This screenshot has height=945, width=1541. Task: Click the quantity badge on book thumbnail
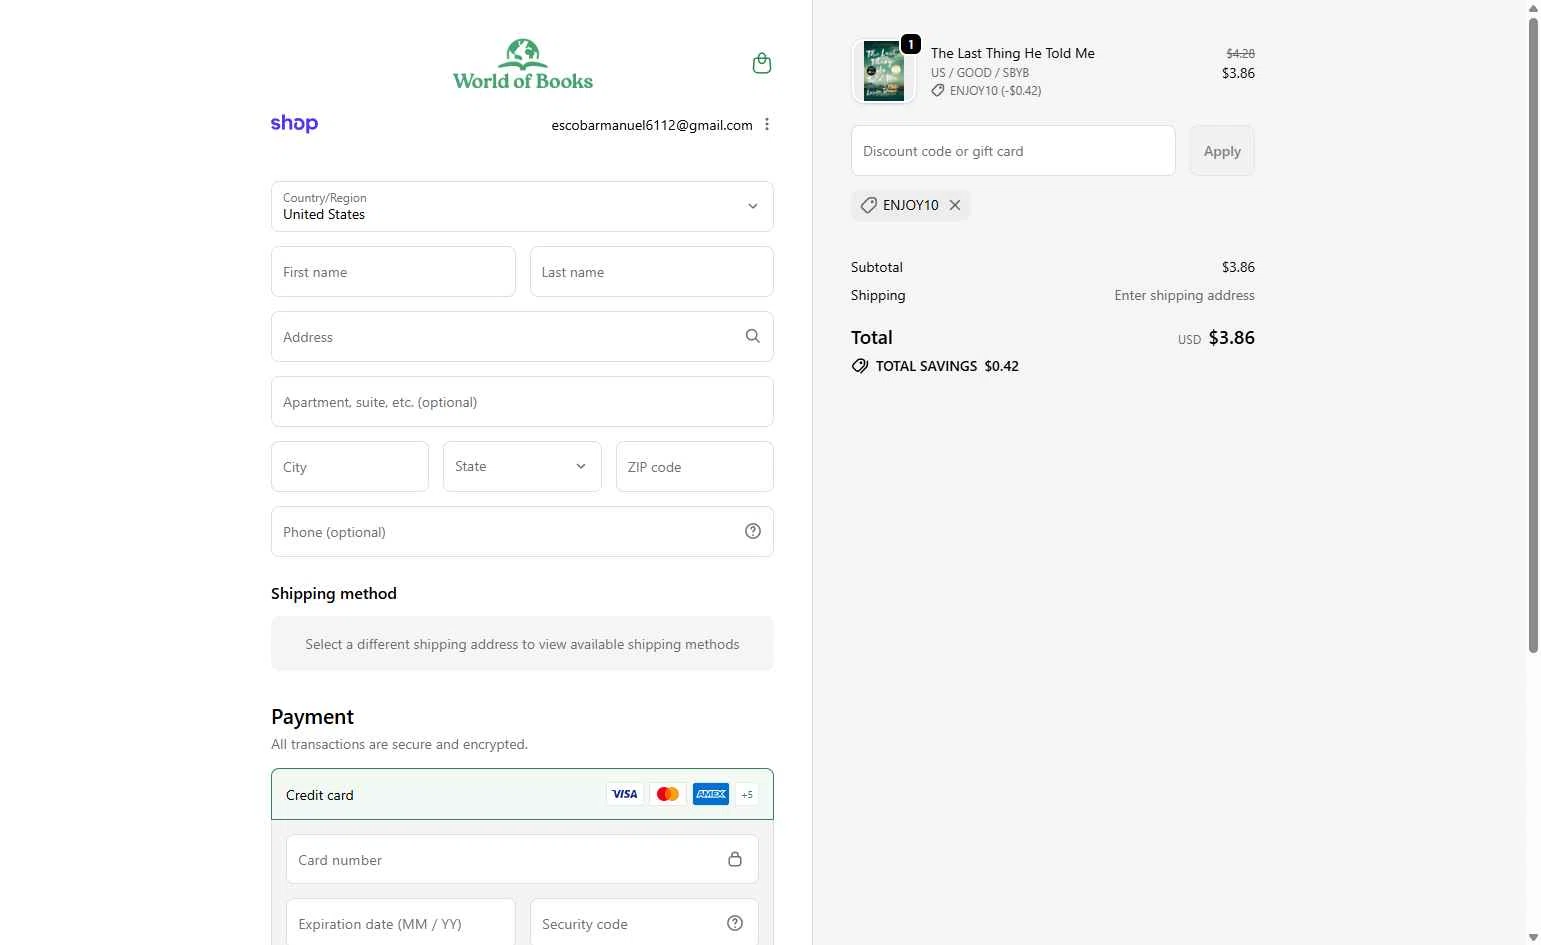click(x=911, y=45)
